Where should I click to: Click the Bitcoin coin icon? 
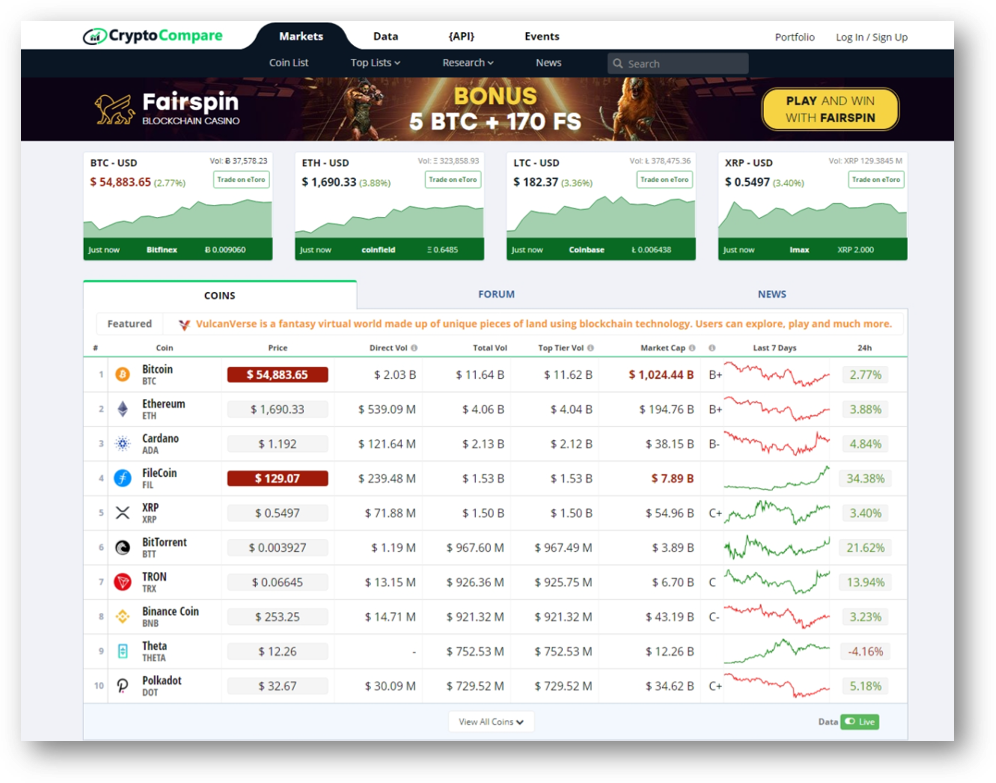123,375
